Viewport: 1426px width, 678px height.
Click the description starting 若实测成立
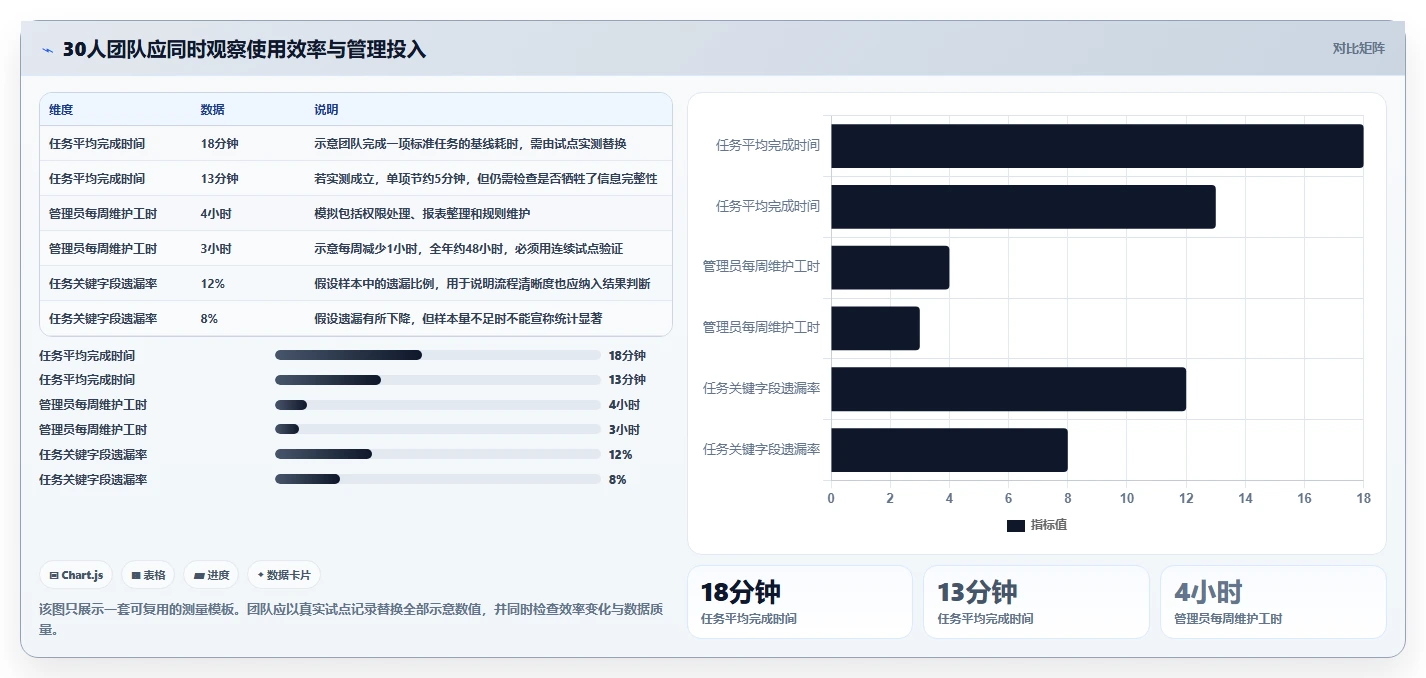point(486,179)
